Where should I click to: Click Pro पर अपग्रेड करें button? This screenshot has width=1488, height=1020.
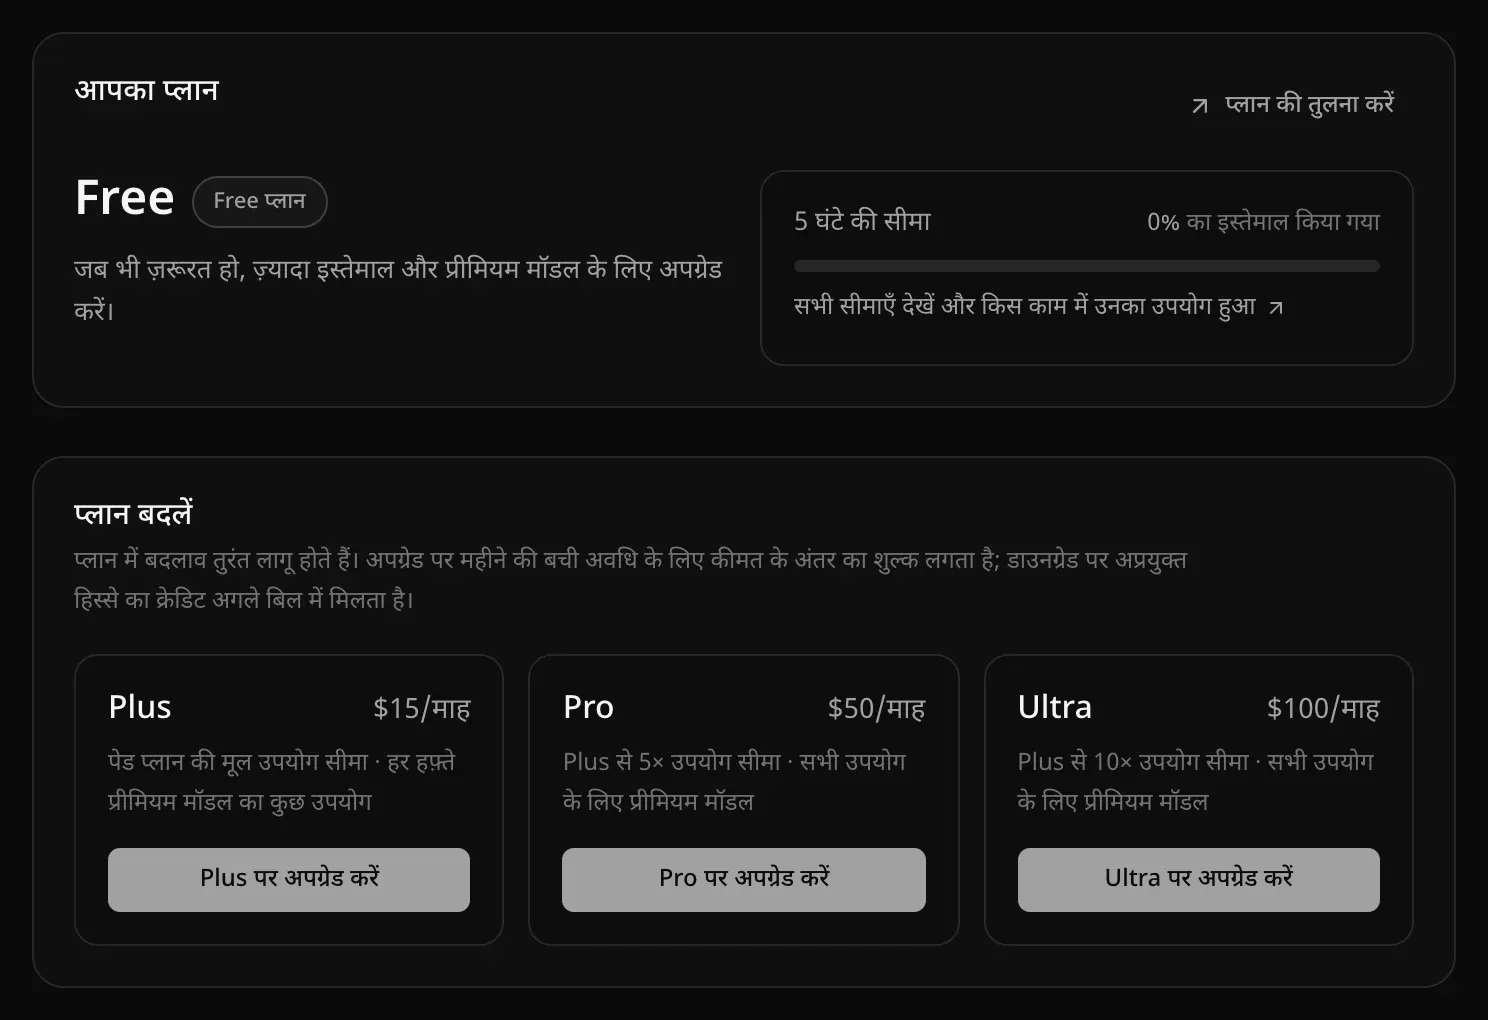(x=744, y=879)
